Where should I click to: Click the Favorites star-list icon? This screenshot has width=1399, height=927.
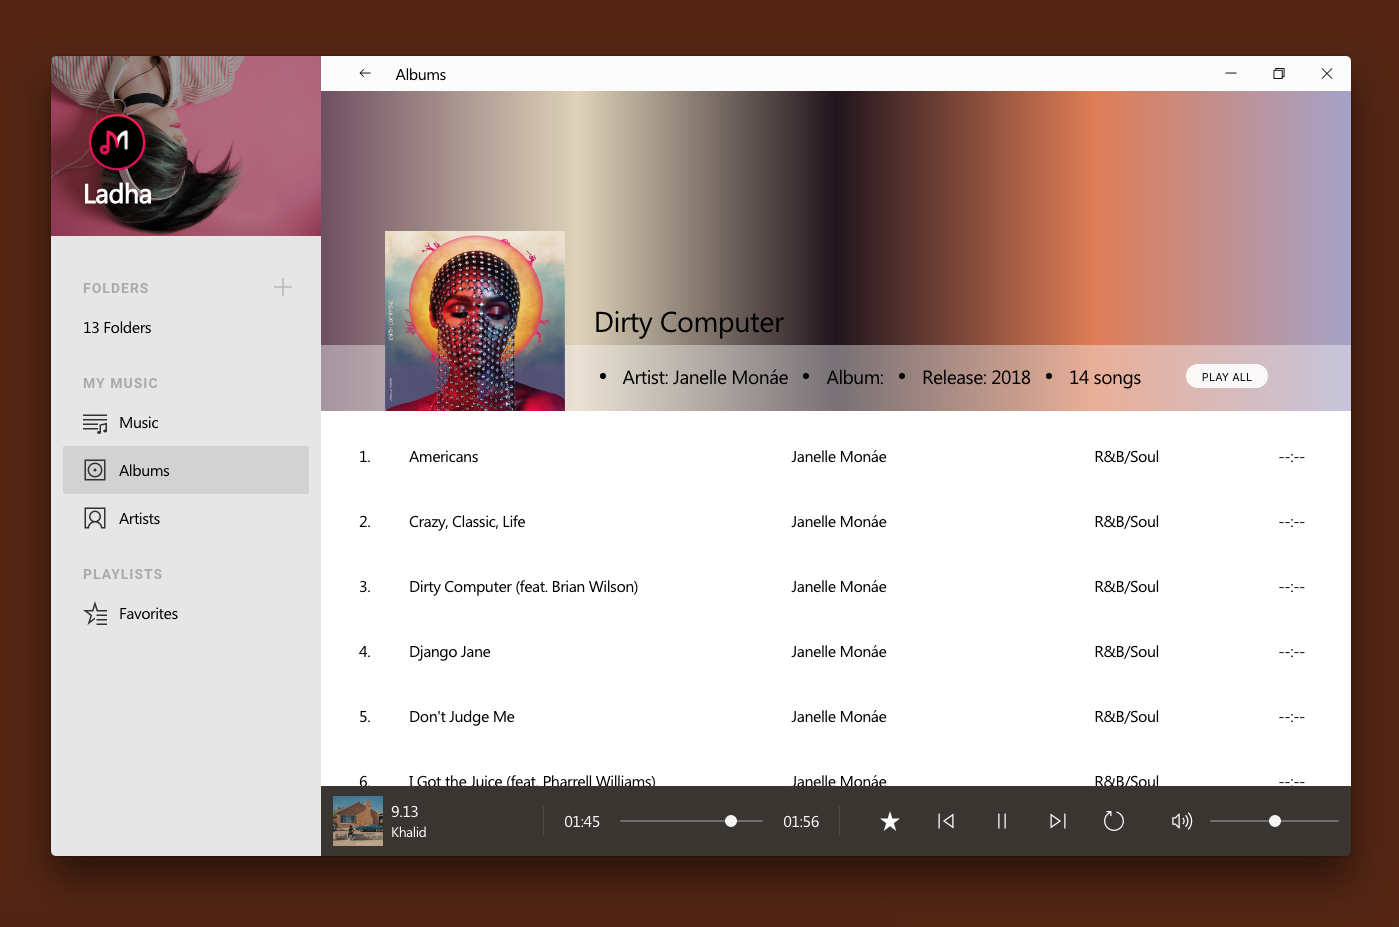coord(95,614)
